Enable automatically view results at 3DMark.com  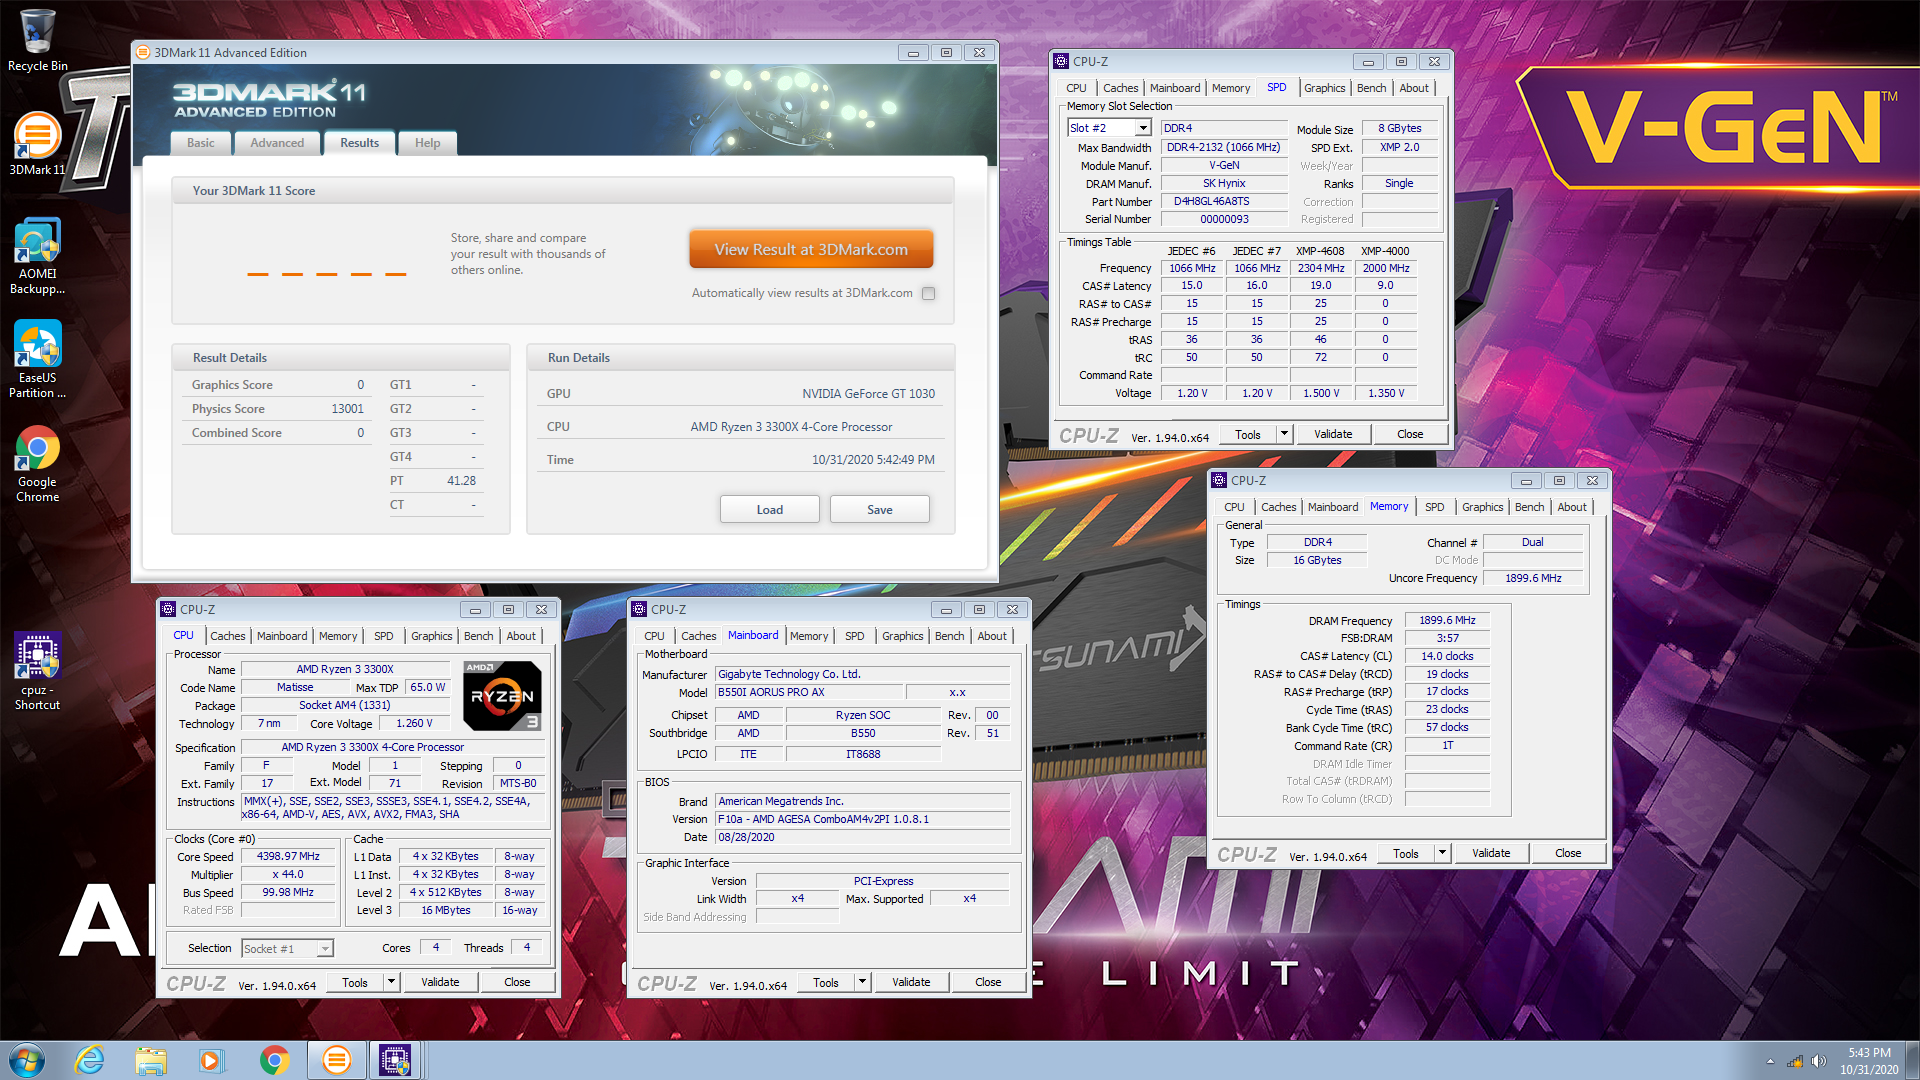[929, 293]
